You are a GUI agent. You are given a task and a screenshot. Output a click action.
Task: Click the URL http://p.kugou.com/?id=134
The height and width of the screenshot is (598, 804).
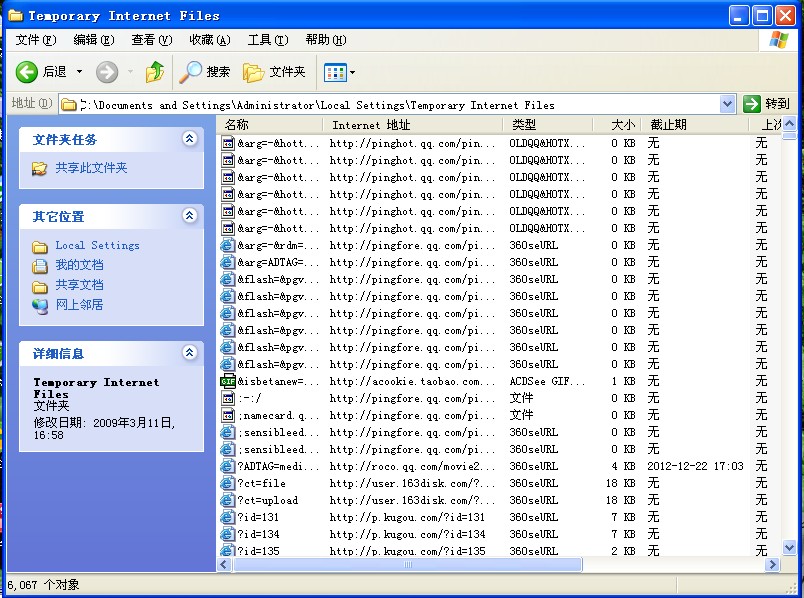407,534
